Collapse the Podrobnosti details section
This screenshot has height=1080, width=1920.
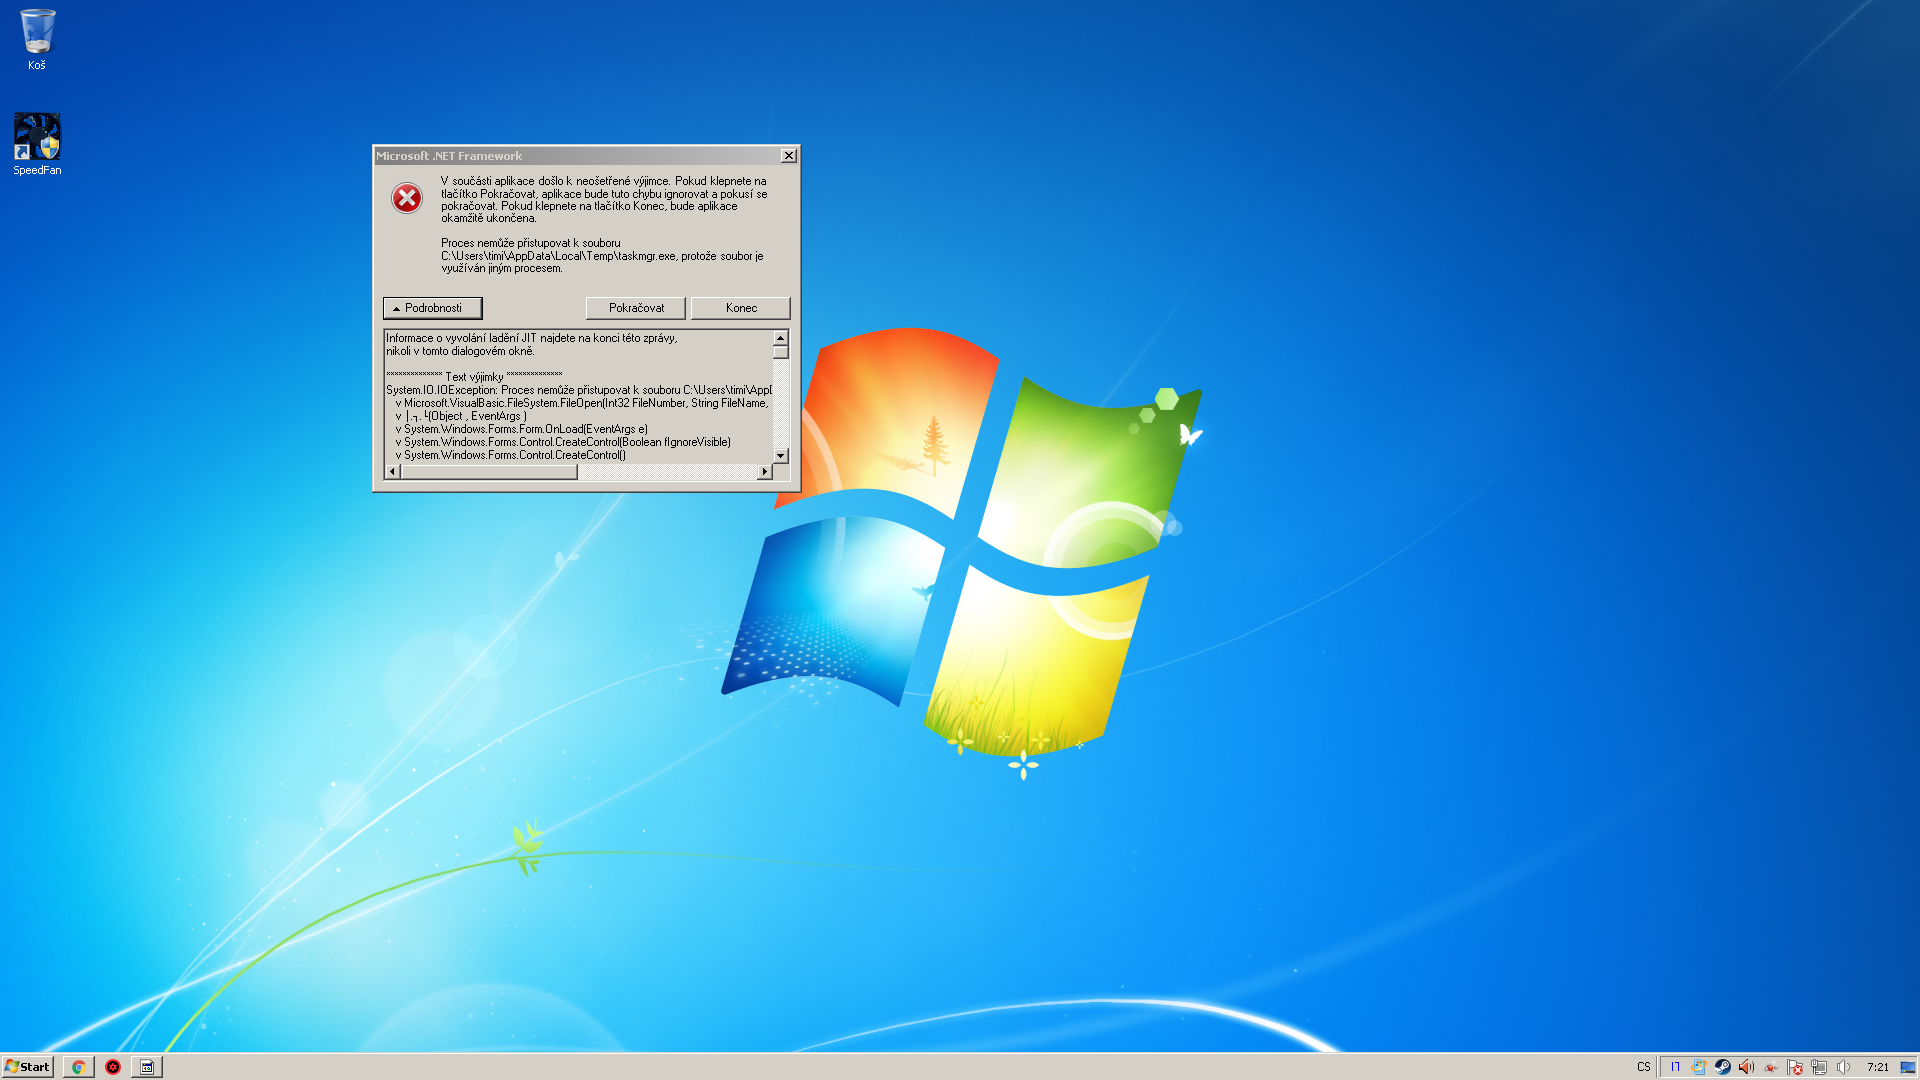click(432, 308)
